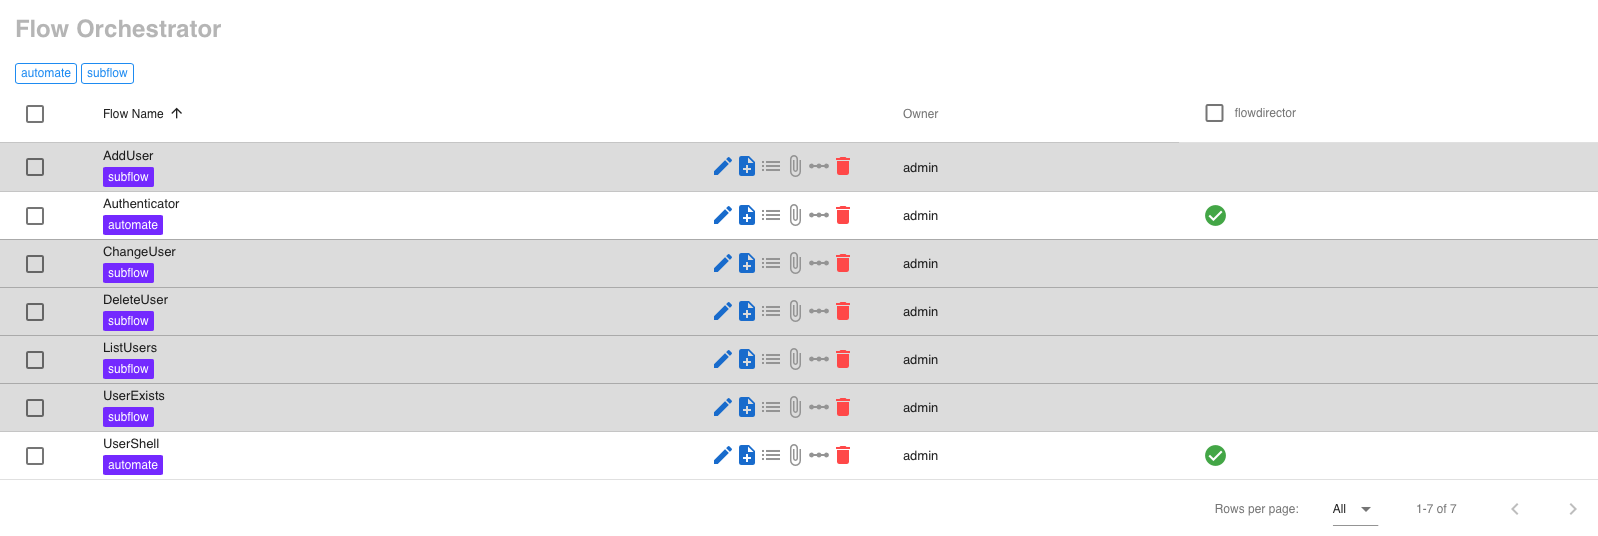Sort the table by the Flow Name column
The width and height of the screenshot is (1598, 536).
coord(133,114)
